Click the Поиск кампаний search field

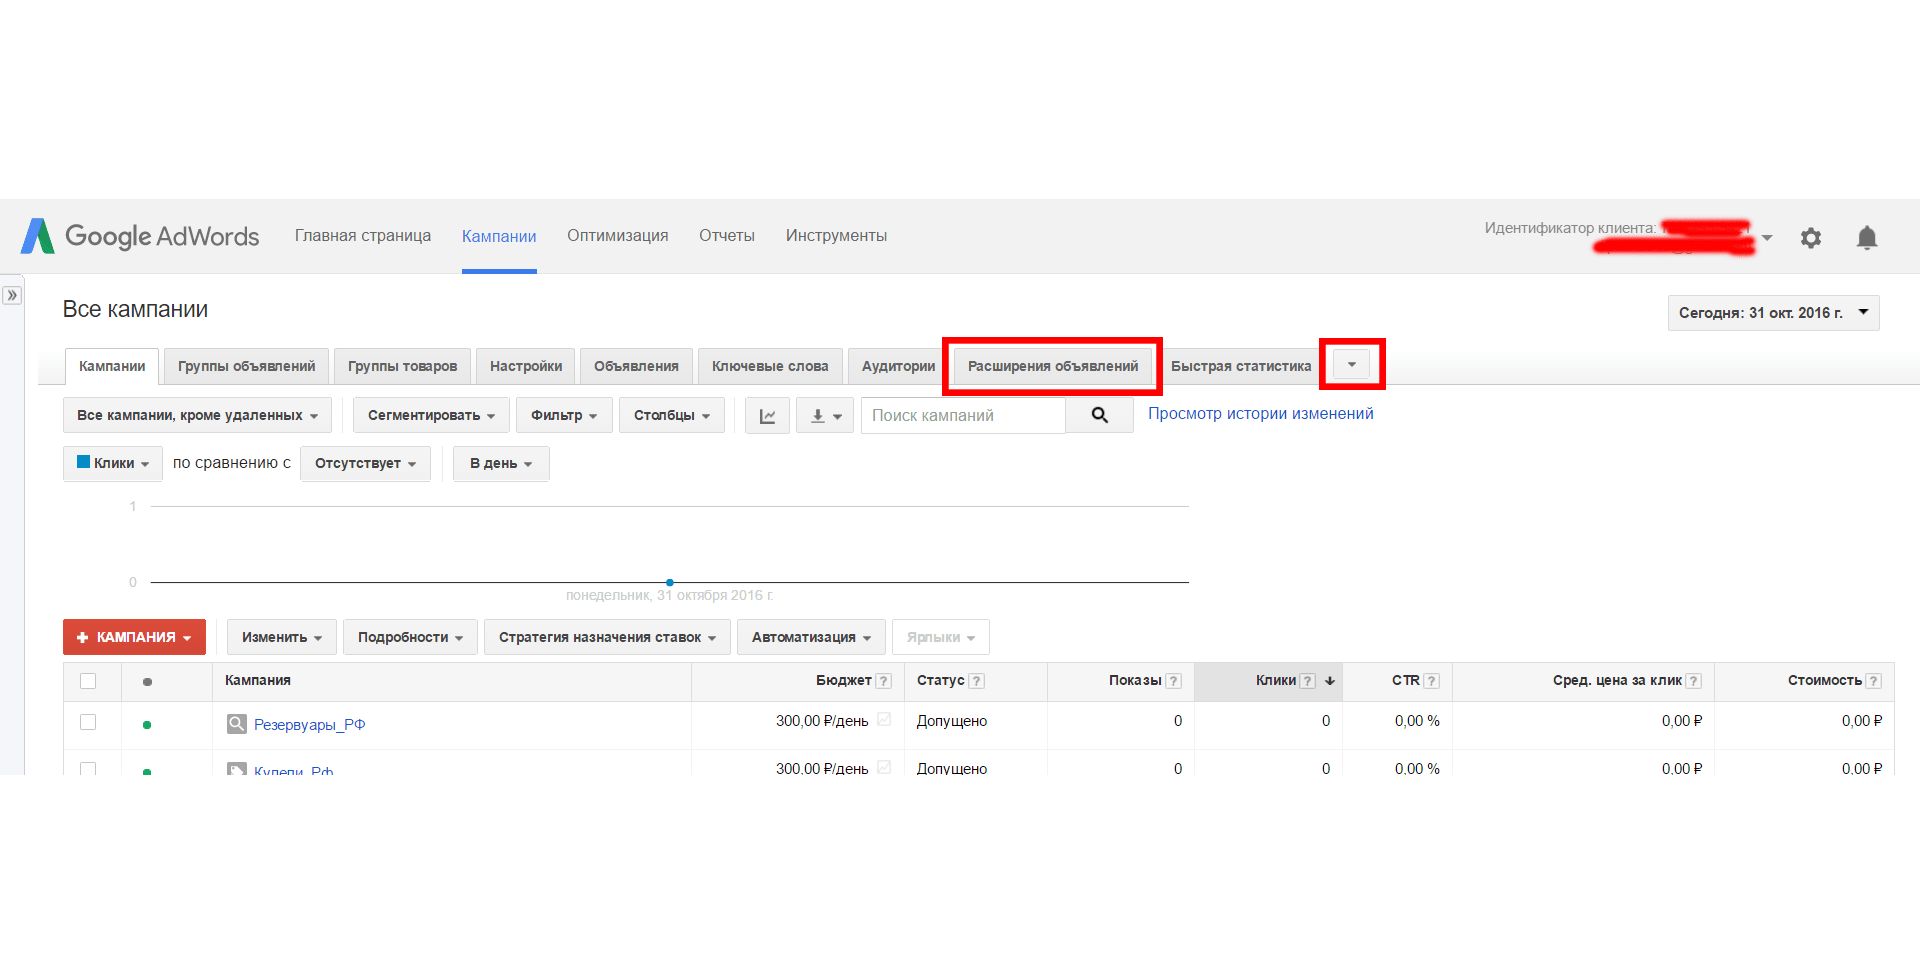[962, 416]
